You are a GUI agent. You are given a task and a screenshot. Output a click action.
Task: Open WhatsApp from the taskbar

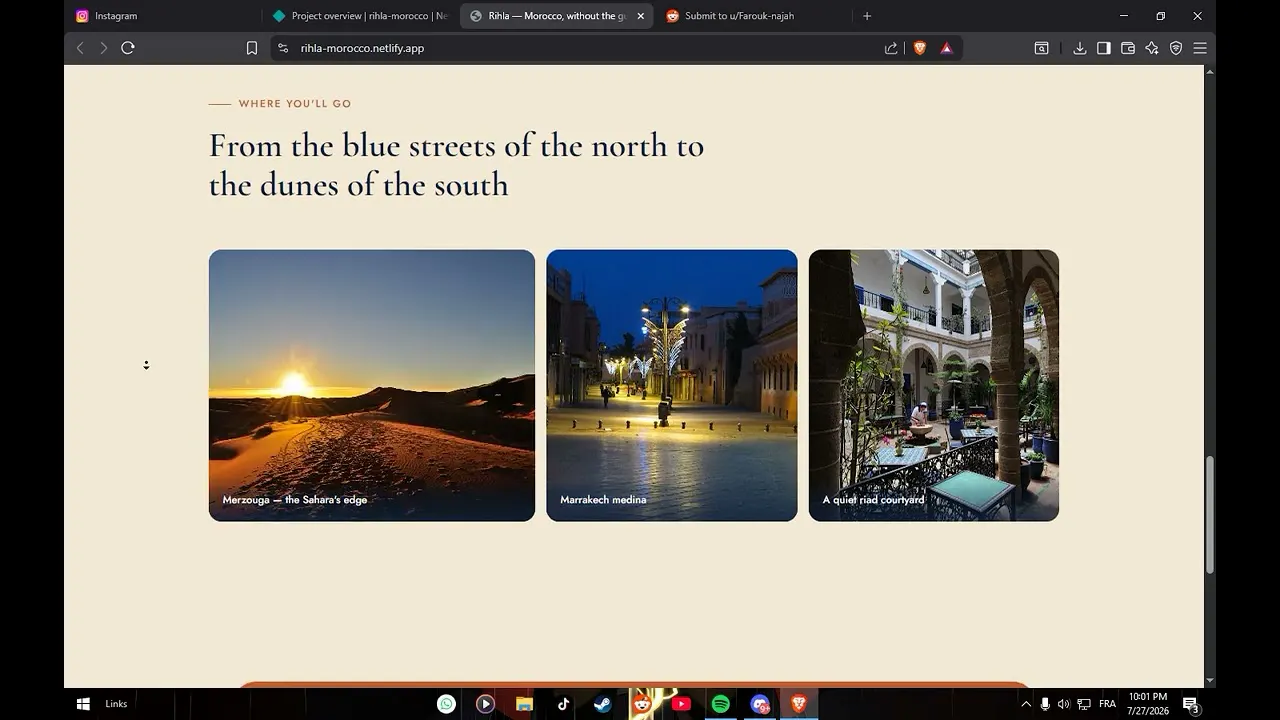click(x=446, y=704)
